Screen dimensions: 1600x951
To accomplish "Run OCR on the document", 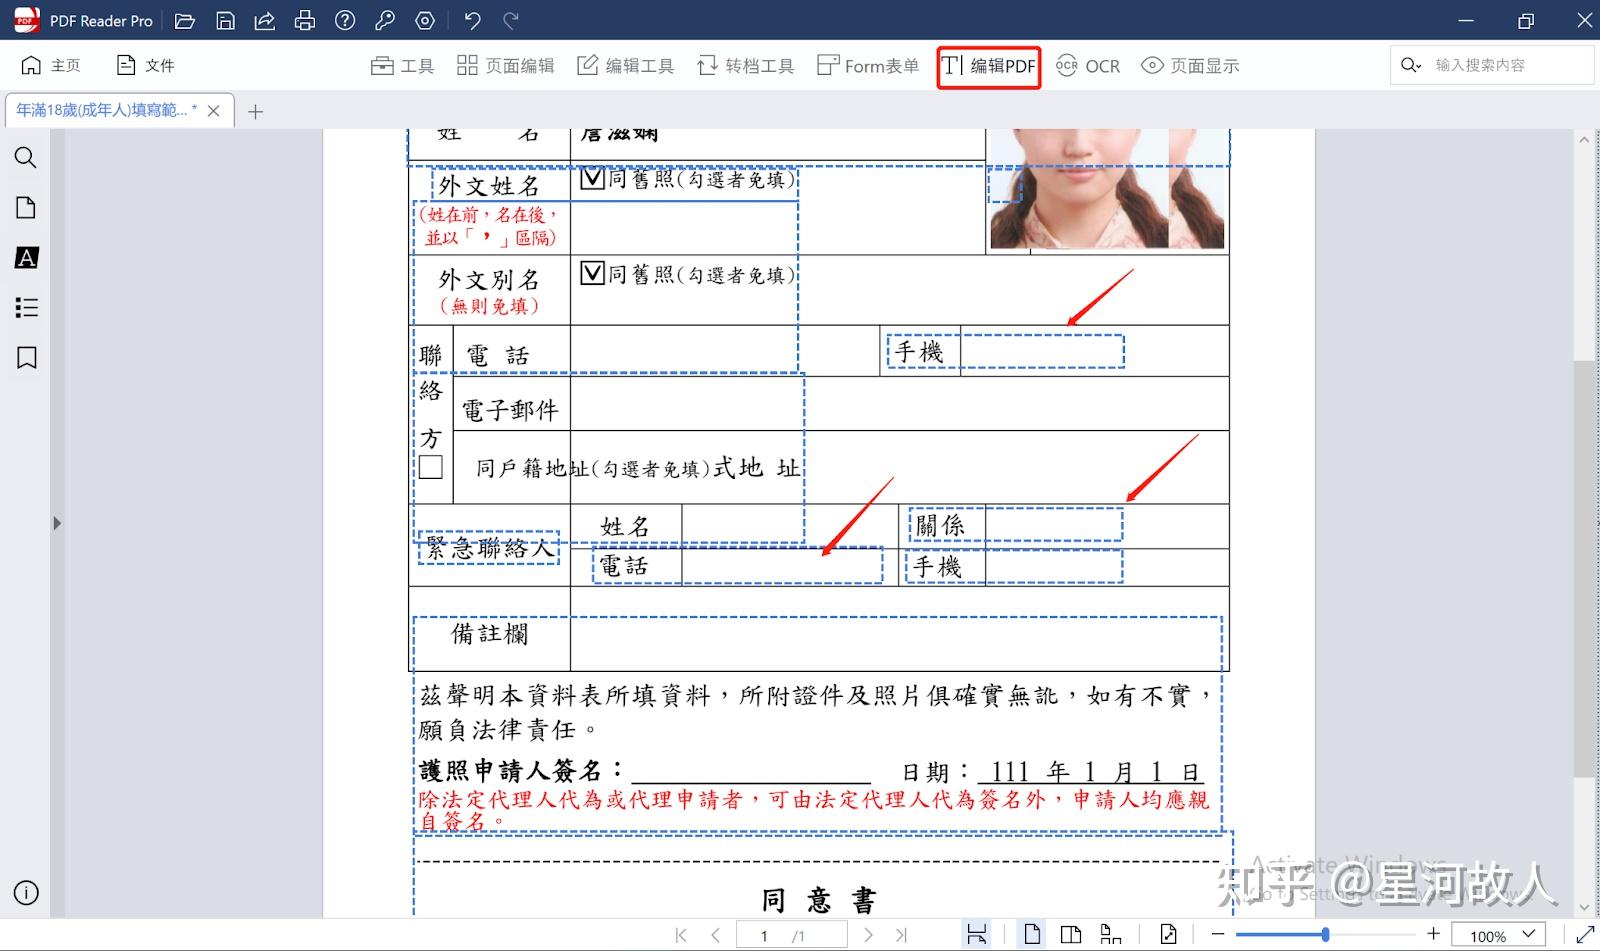I will 1088,66.
